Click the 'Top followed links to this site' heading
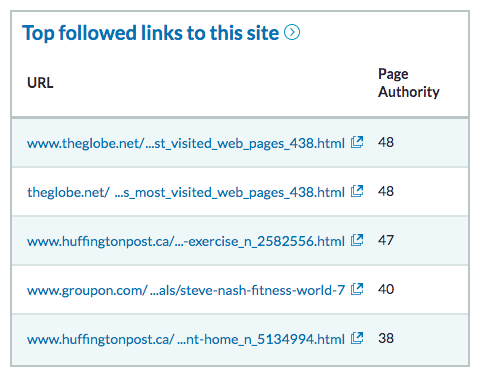Screen dimensions: 478x377 (x=150, y=33)
